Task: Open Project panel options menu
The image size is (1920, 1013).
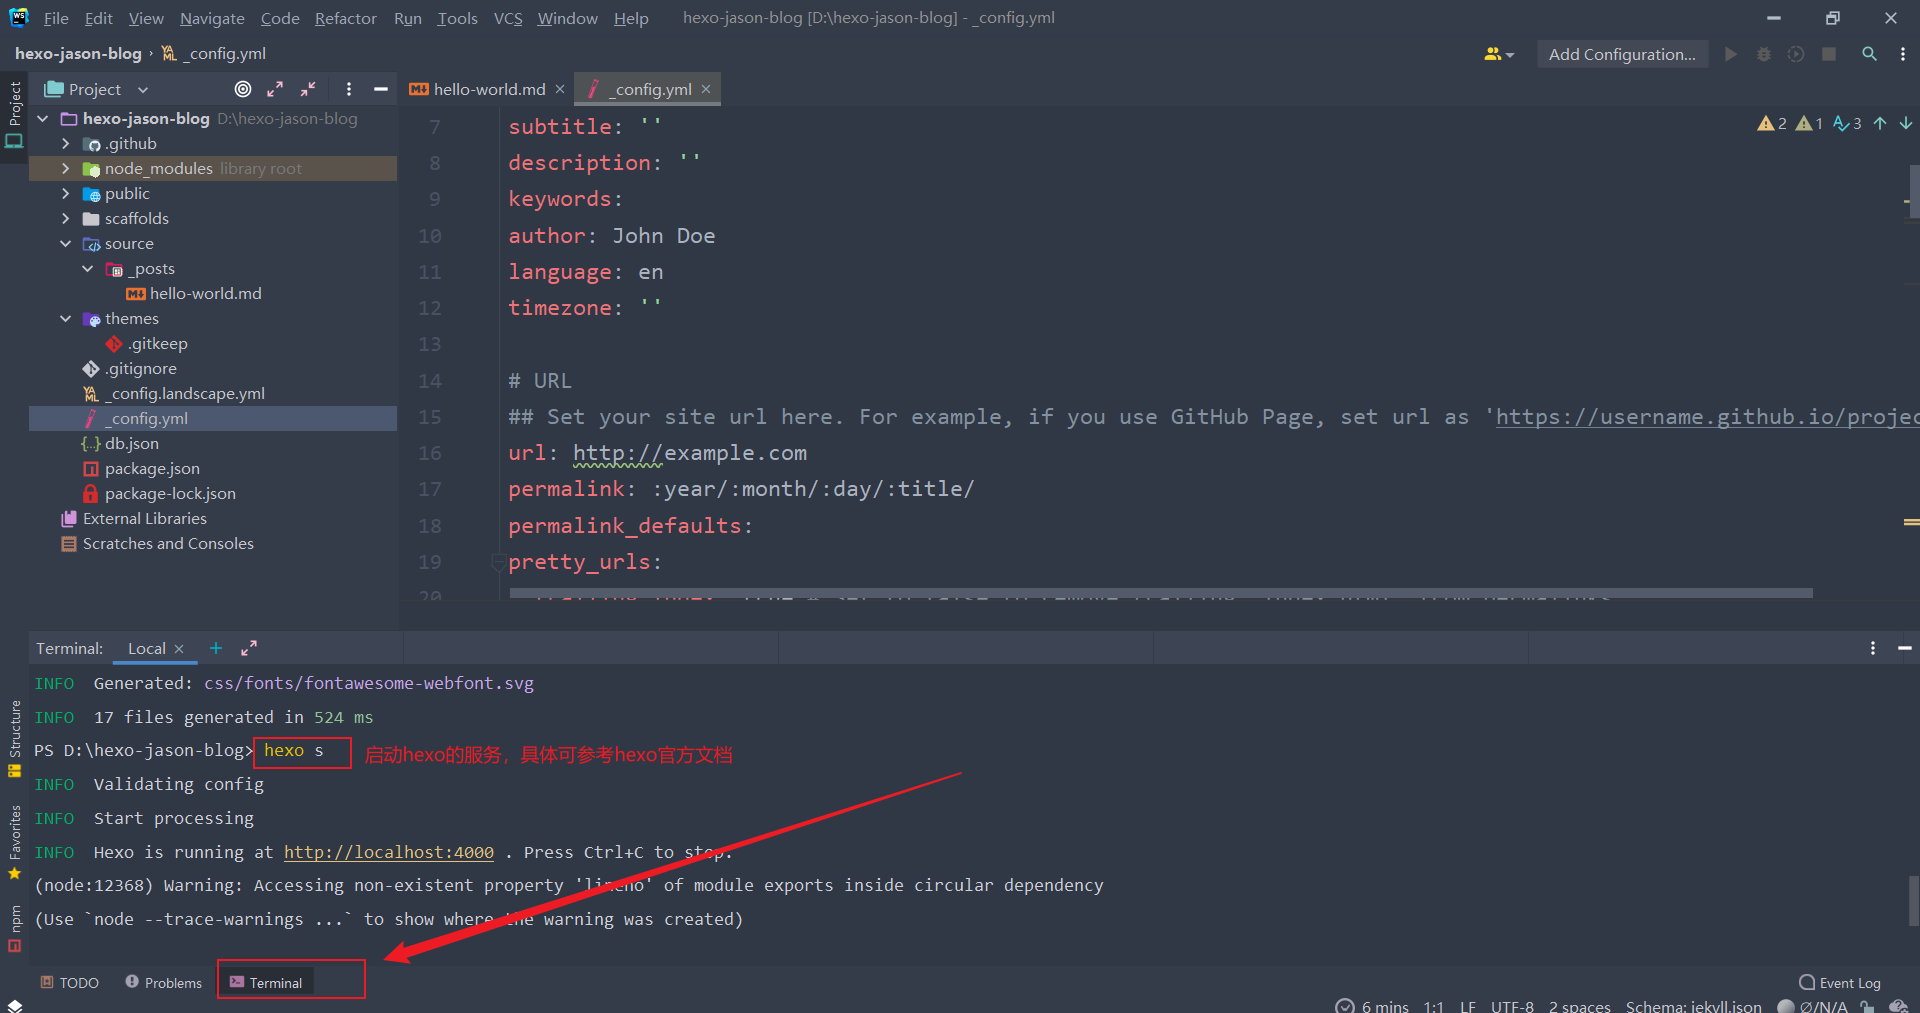Action: click(x=348, y=89)
